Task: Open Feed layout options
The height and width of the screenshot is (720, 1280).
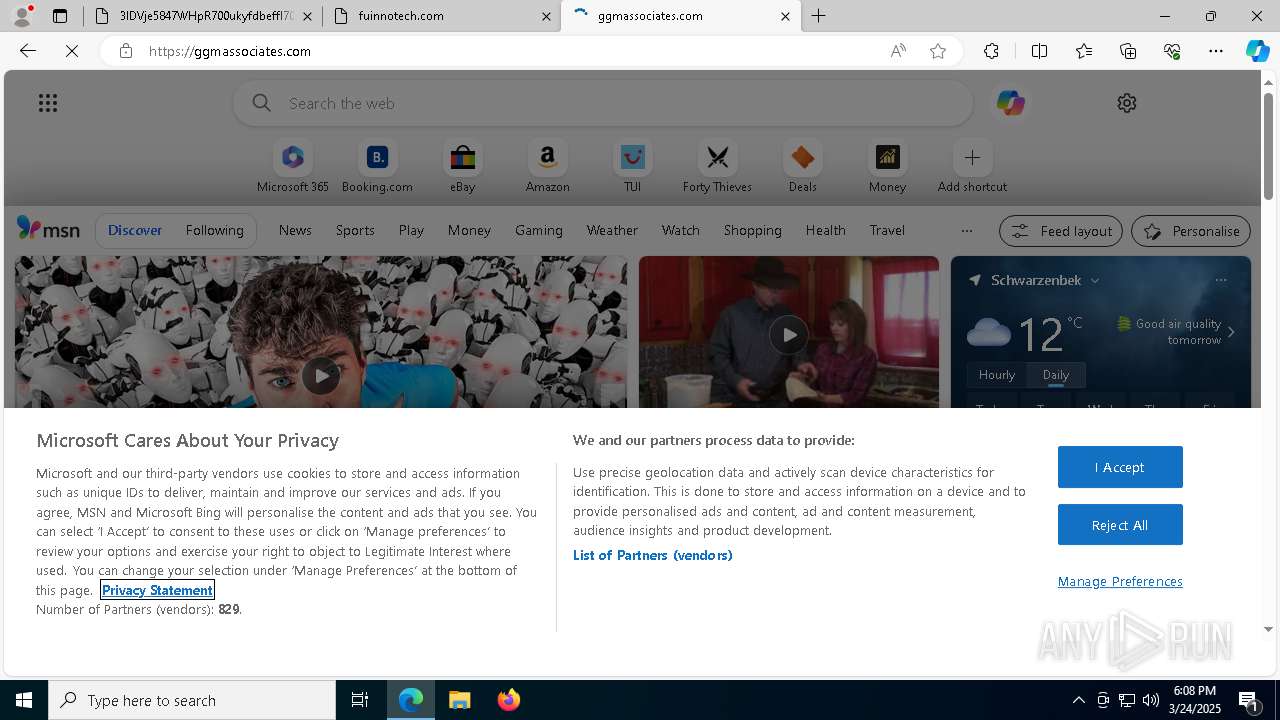Action: click(x=1061, y=231)
